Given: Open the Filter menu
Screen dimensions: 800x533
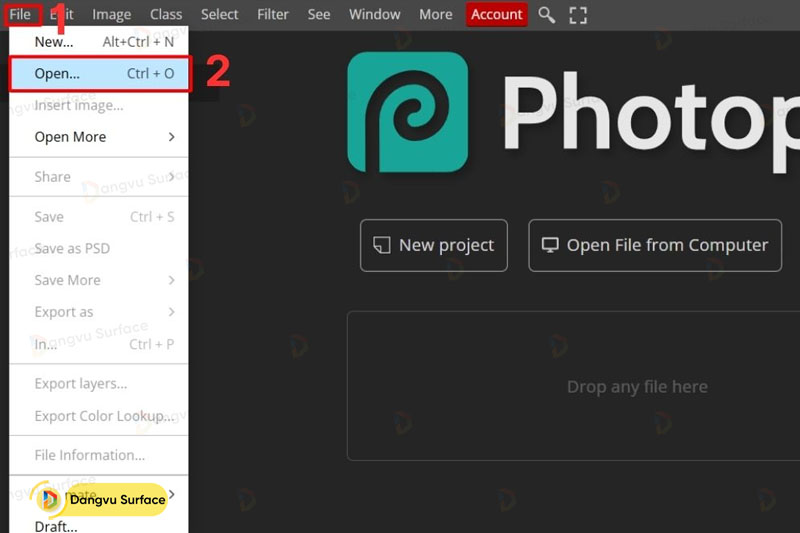Looking at the screenshot, I should point(272,14).
